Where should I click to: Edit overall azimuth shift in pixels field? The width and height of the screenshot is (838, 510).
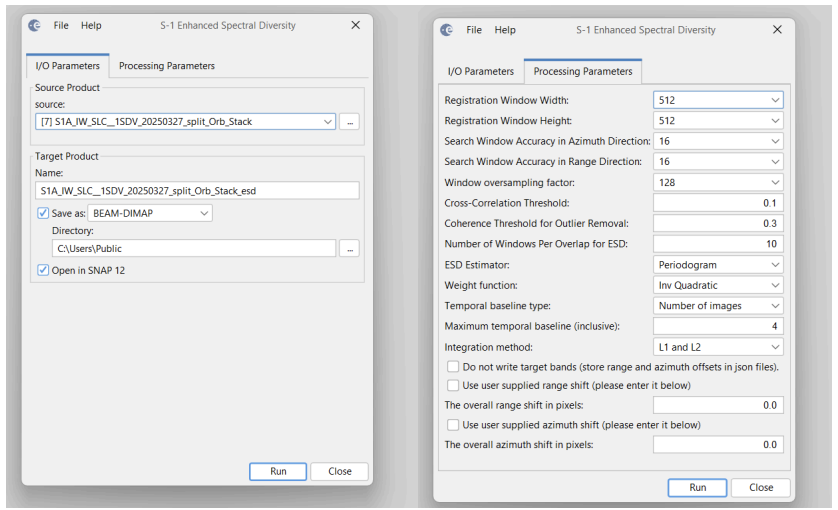point(718,444)
